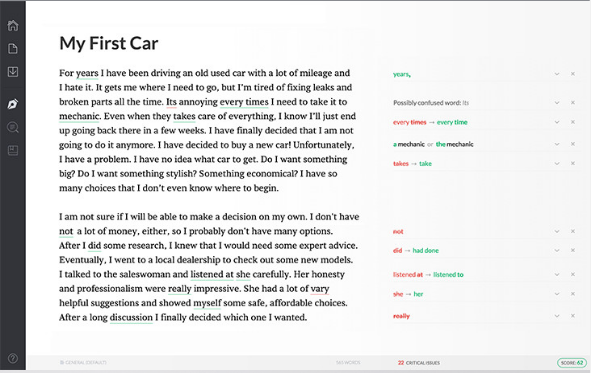This screenshot has width=591, height=373.
Task: Click the underlined word 'really' in the text
Action: tap(180, 289)
